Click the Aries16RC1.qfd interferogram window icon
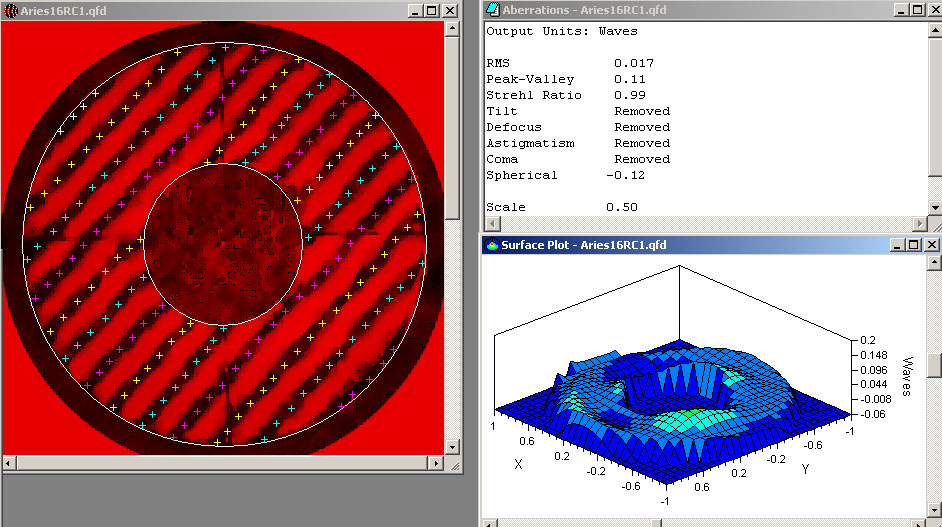This screenshot has width=942, height=527. (10, 11)
